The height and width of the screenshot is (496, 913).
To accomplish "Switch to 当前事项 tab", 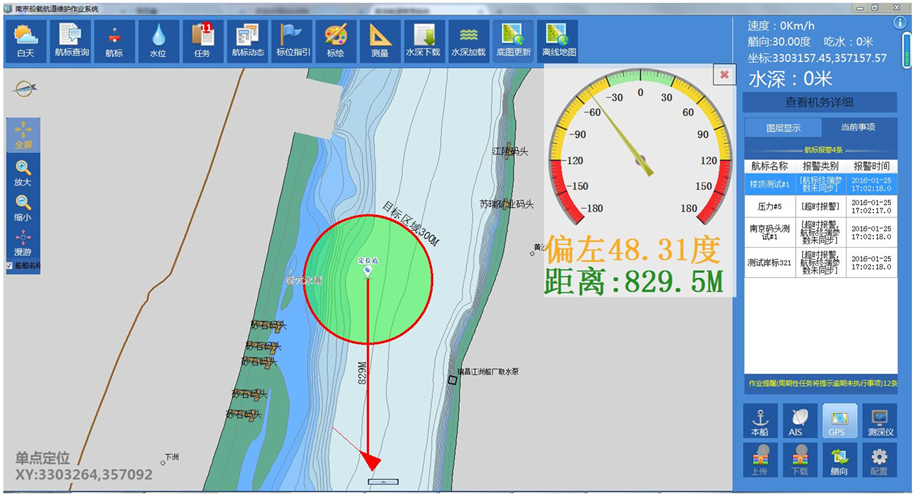I will point(858,127).
